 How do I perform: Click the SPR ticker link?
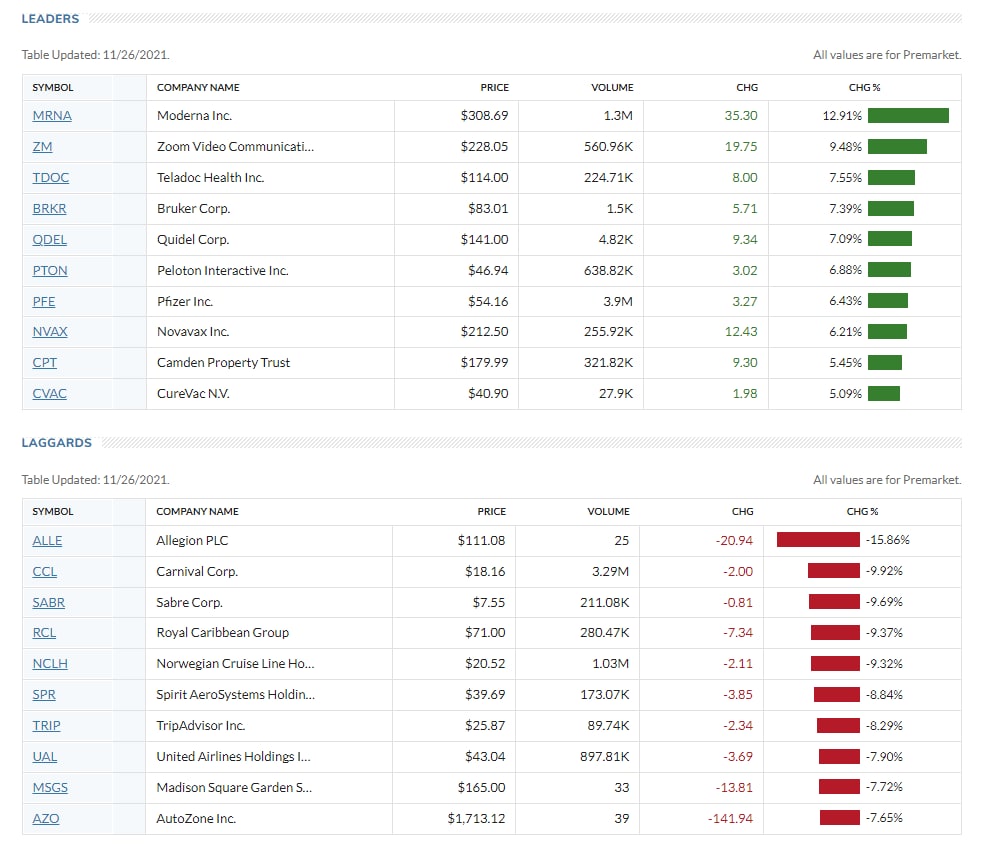[44, 694]
